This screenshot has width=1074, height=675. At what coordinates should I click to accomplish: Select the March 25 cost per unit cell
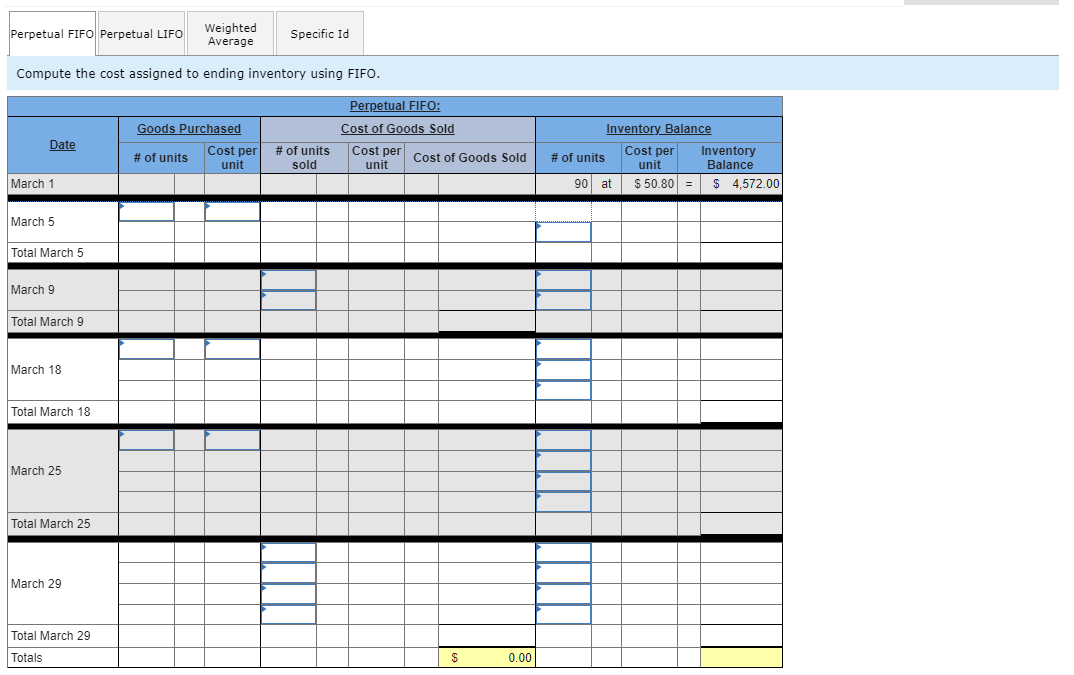pyautogui.click(x=231, y=439)
